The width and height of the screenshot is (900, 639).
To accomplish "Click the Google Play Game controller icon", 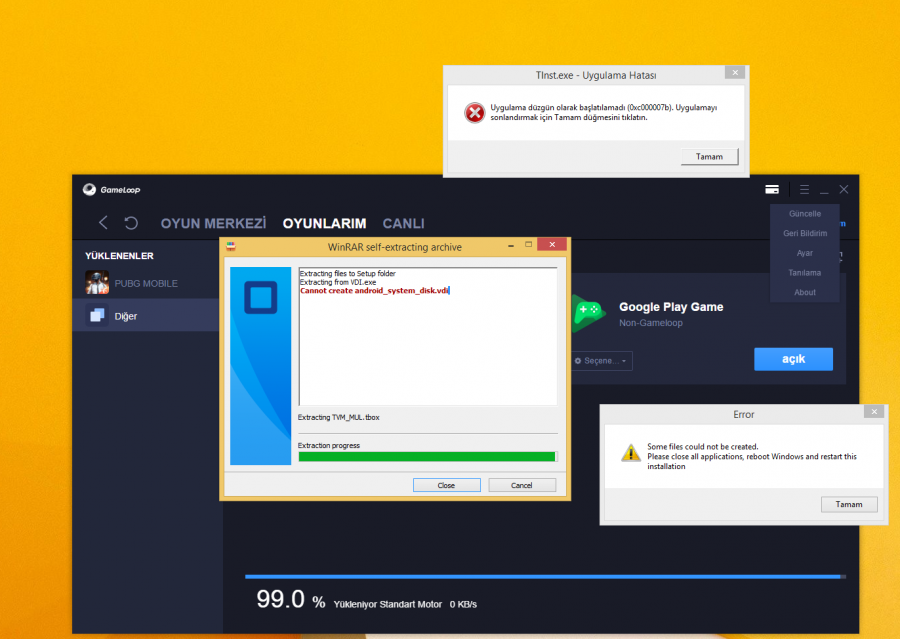I will pos(588,313).
